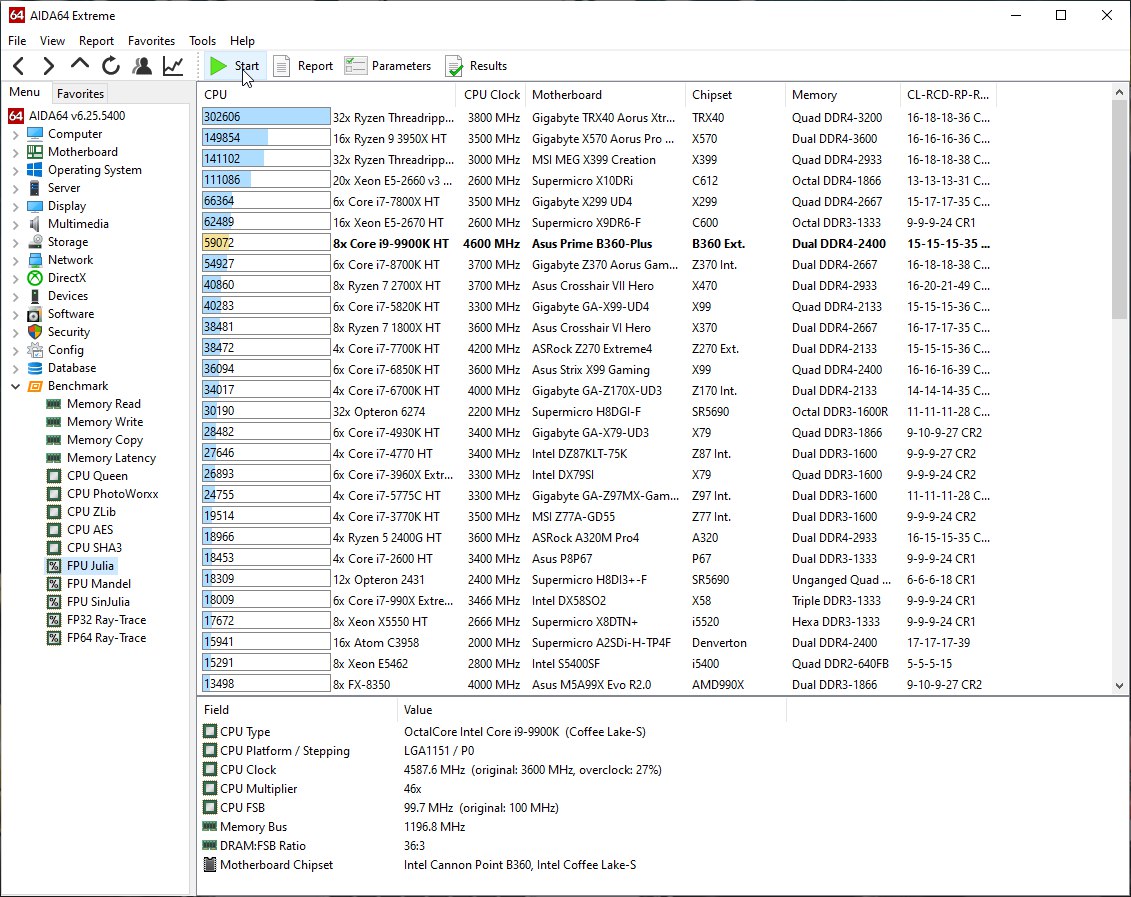Collapse the Benchmark tree node
This screenshot has height=897, width=1131.
coord(15,386)
